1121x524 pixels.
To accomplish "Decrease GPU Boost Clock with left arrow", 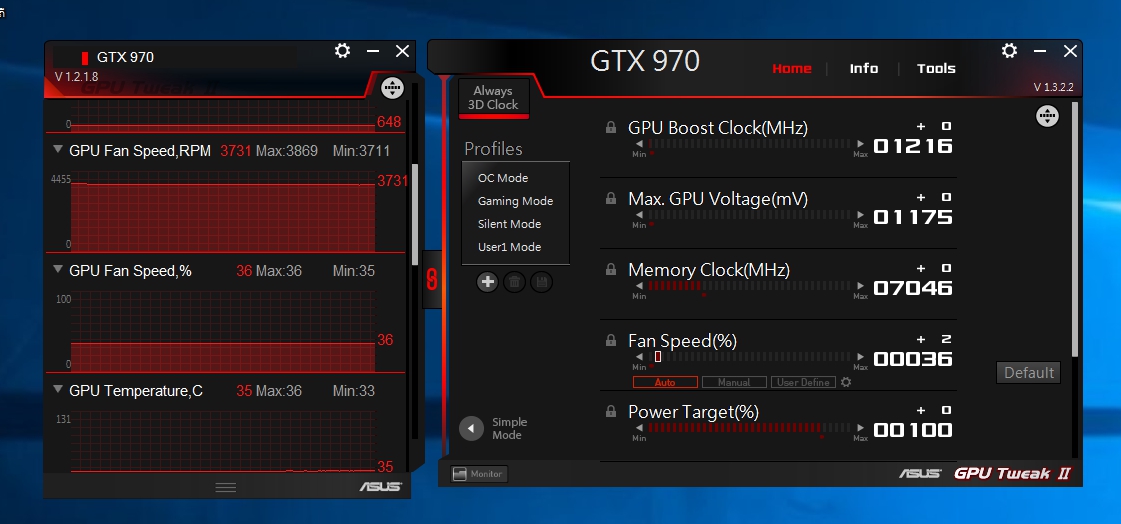I will [x=639, y=144].
